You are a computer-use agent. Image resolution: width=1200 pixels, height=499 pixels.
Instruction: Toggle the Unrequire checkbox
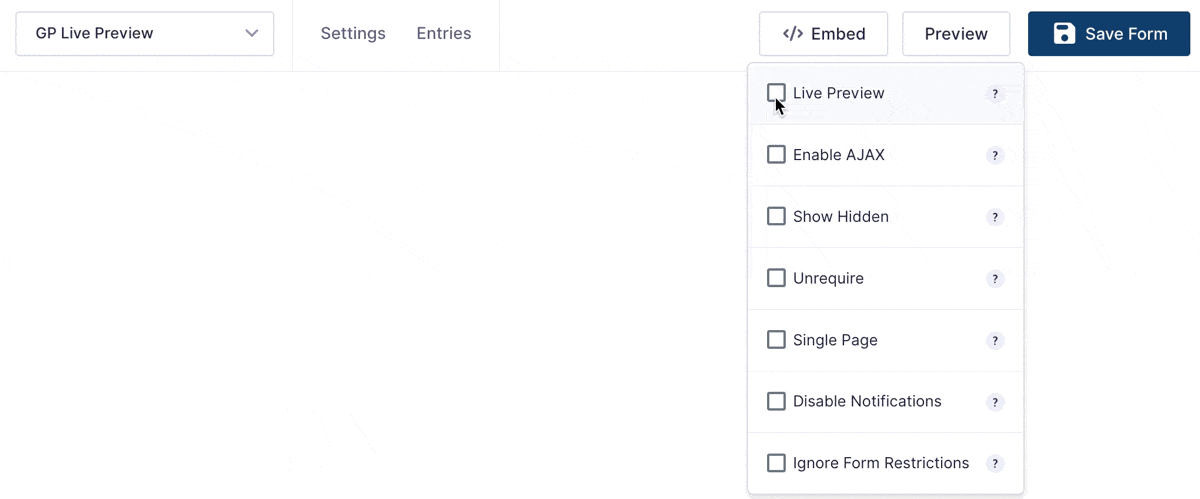click(776, 278)
